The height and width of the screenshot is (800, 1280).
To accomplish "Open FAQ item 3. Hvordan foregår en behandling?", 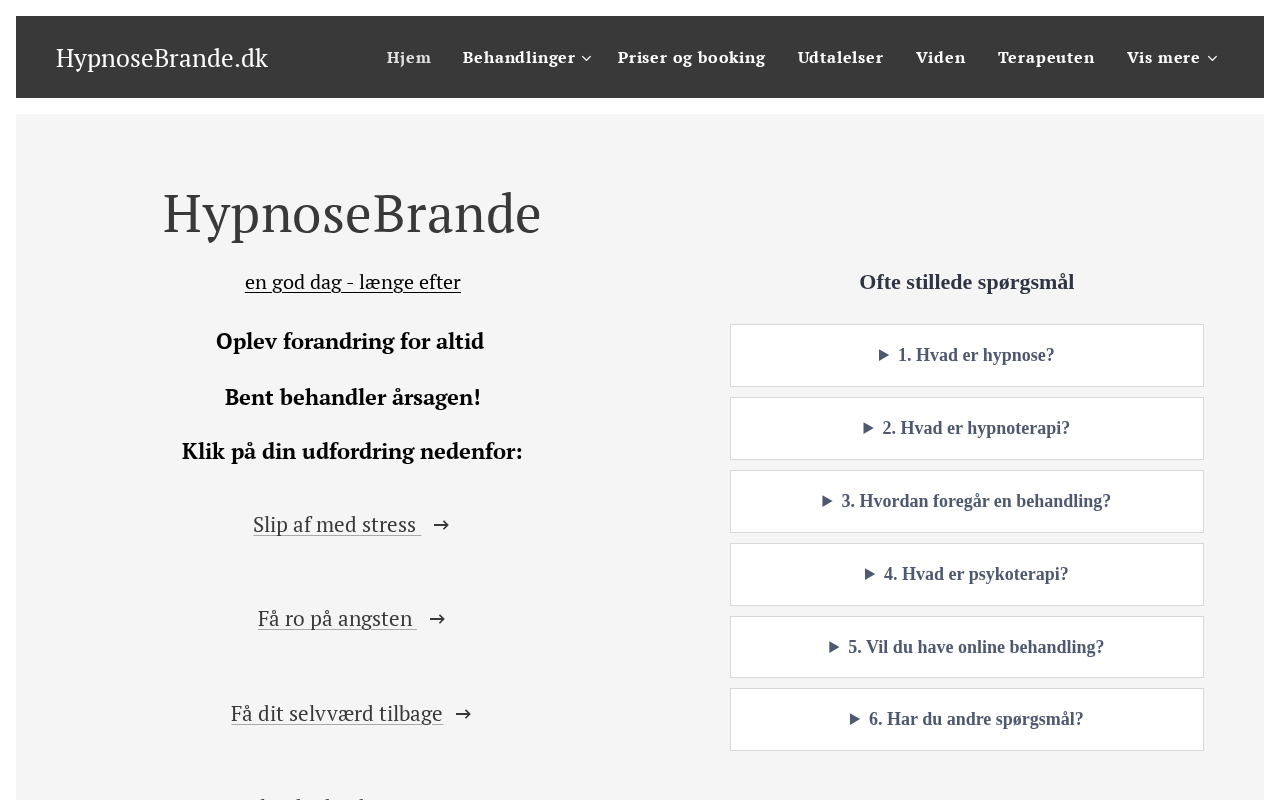I will 967,501.
